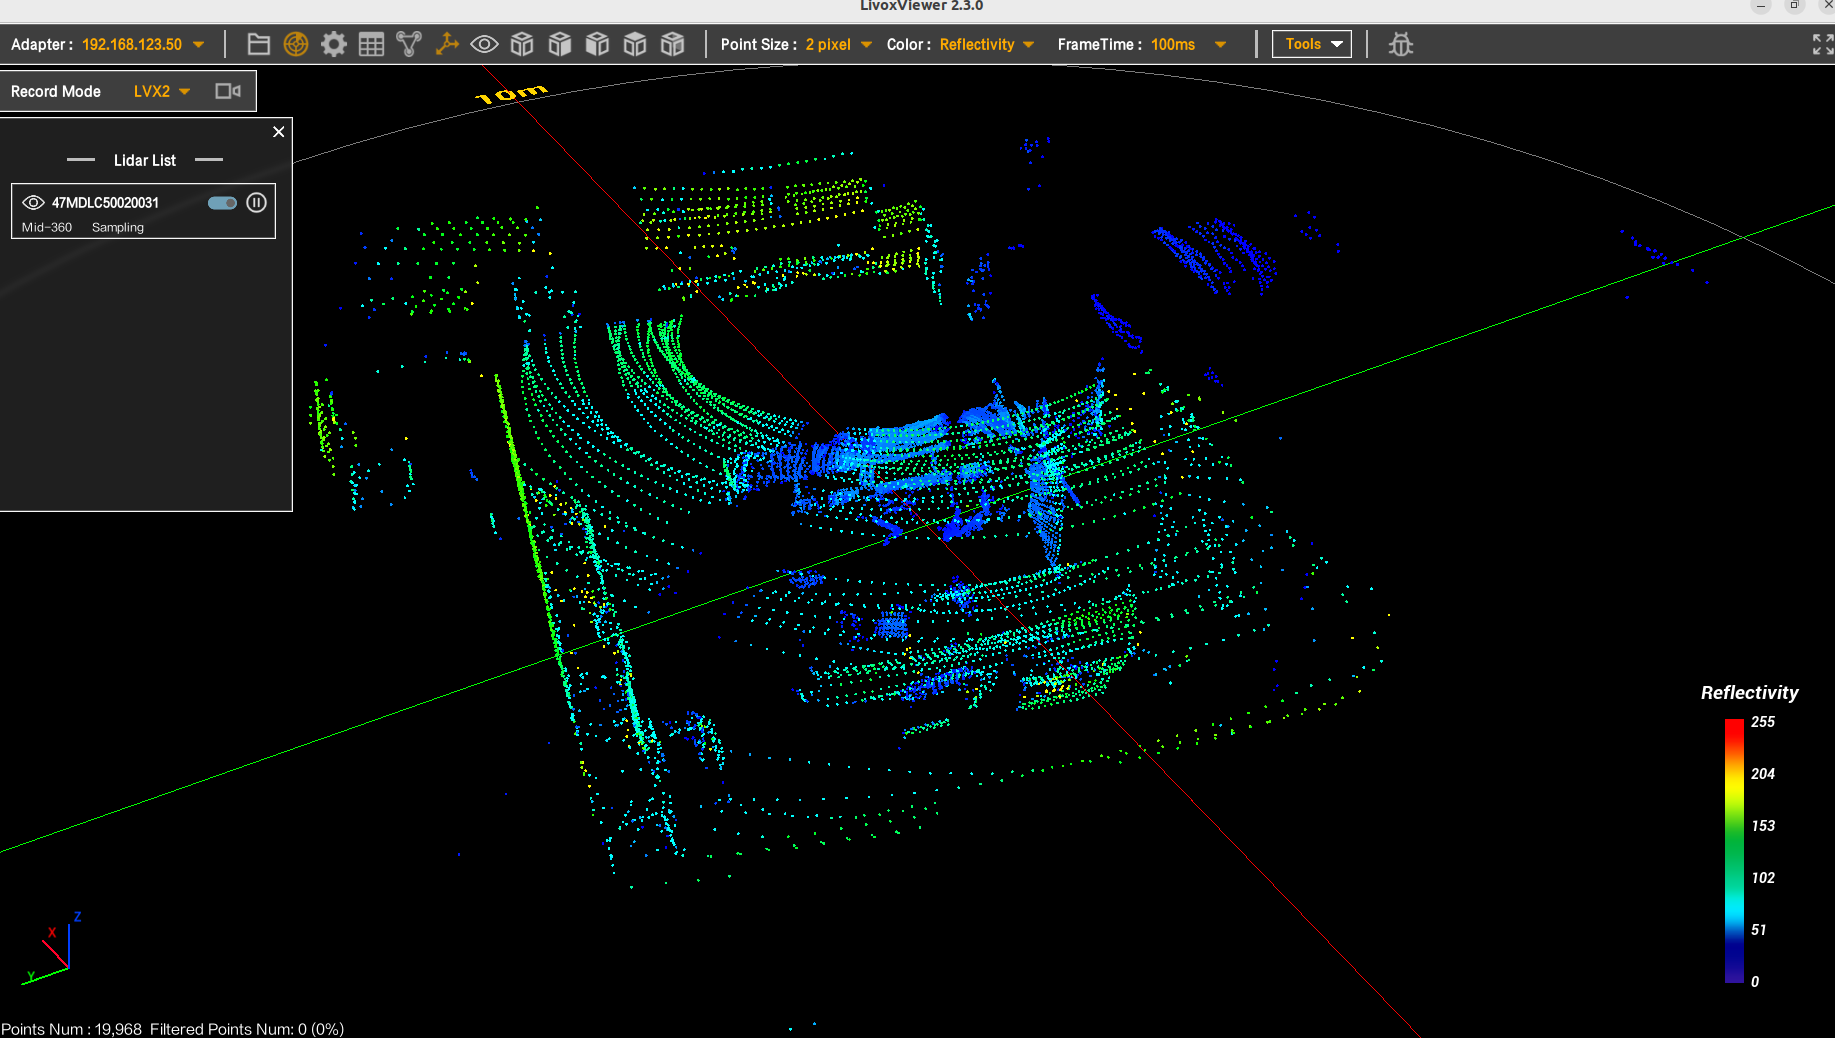
Task: Select the last cube view icon
Action: (x=673, y=44)
